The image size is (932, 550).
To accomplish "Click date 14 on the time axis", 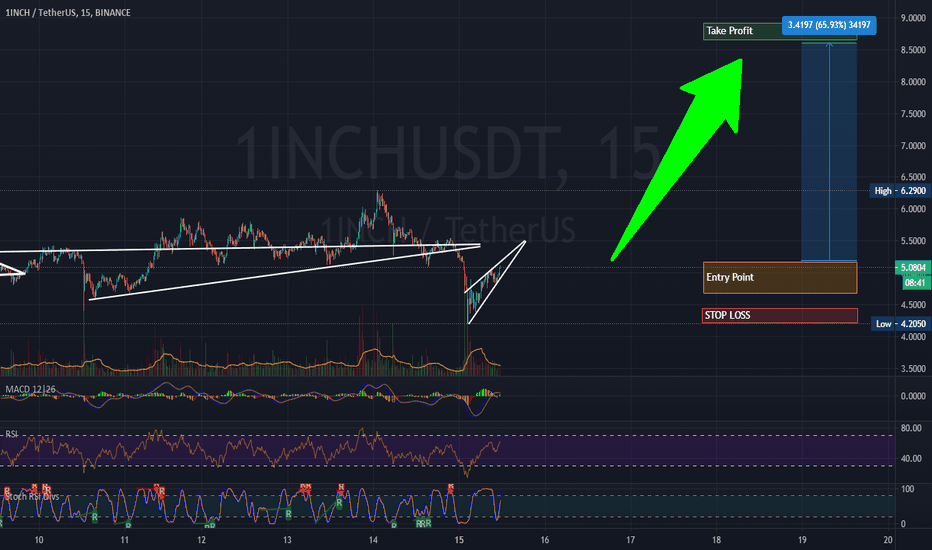I will click(x=373, y=540).
